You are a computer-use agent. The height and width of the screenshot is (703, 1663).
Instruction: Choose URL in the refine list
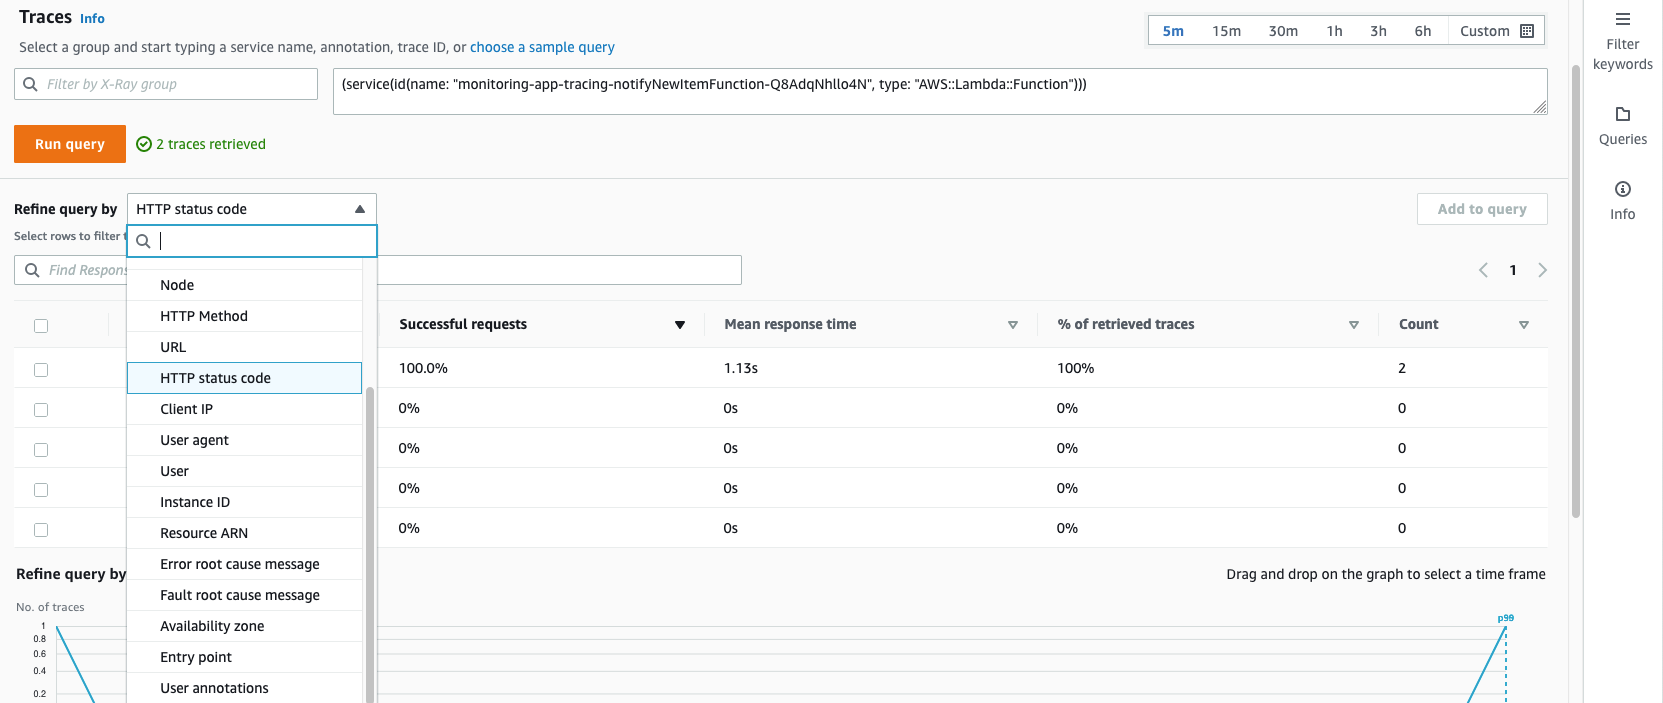(244, 347)
